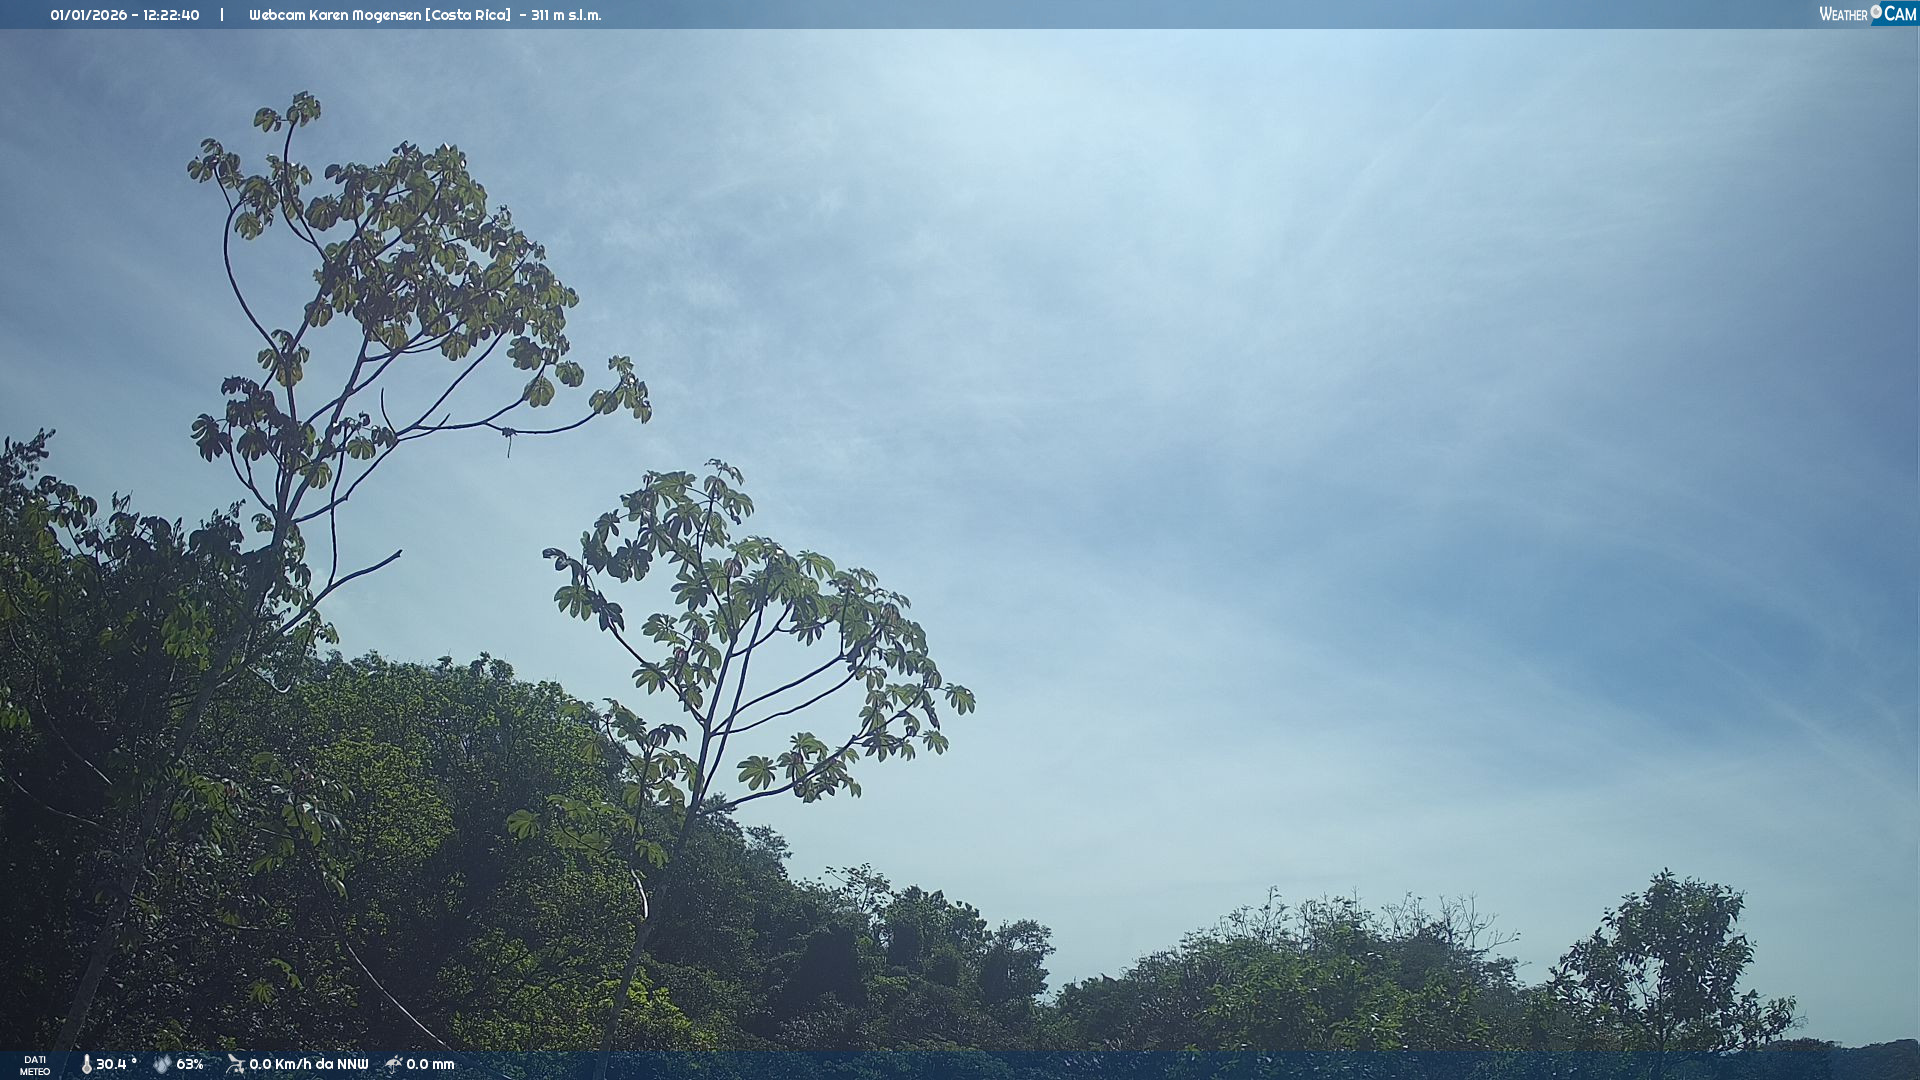Click the 63% humidity reading
This screenshot has height=1080, width=1920.
[190, 1064]
